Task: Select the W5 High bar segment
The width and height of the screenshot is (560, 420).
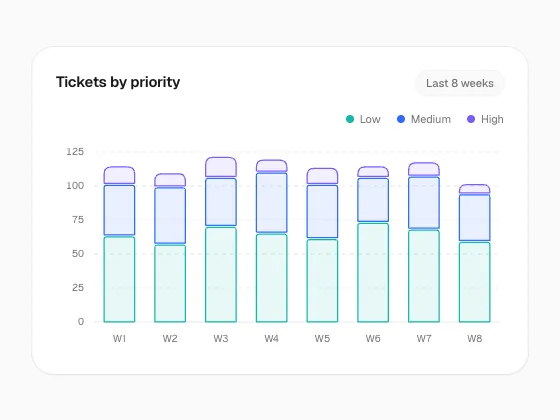Action: pyautogui.click(x=322, y=176)
